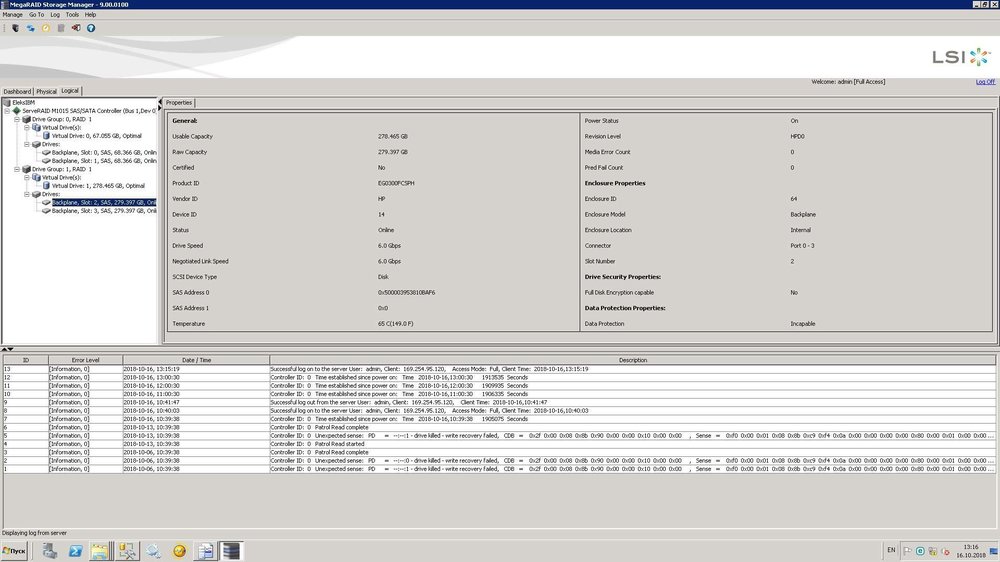Image resolution: width=1000 pixels, height=562 pixels.
Task: Click the red exit icon in the toolbar
Action: pyautogui.click(x=76, y=28)
